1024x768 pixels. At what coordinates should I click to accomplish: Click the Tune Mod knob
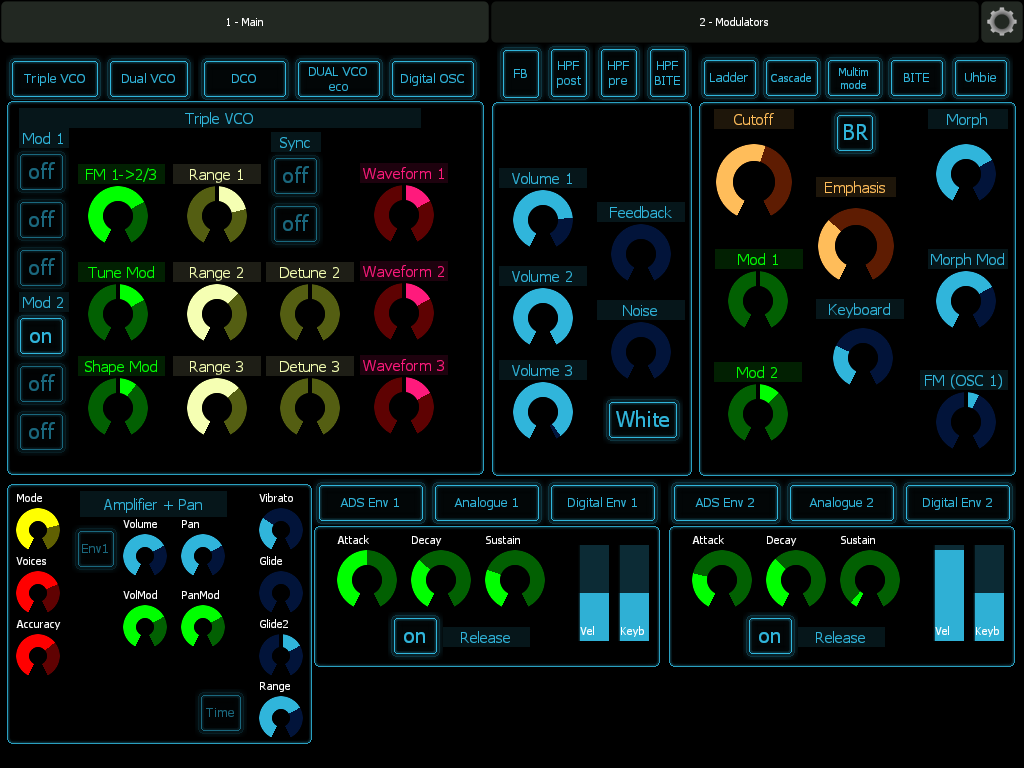click(118, 313)
